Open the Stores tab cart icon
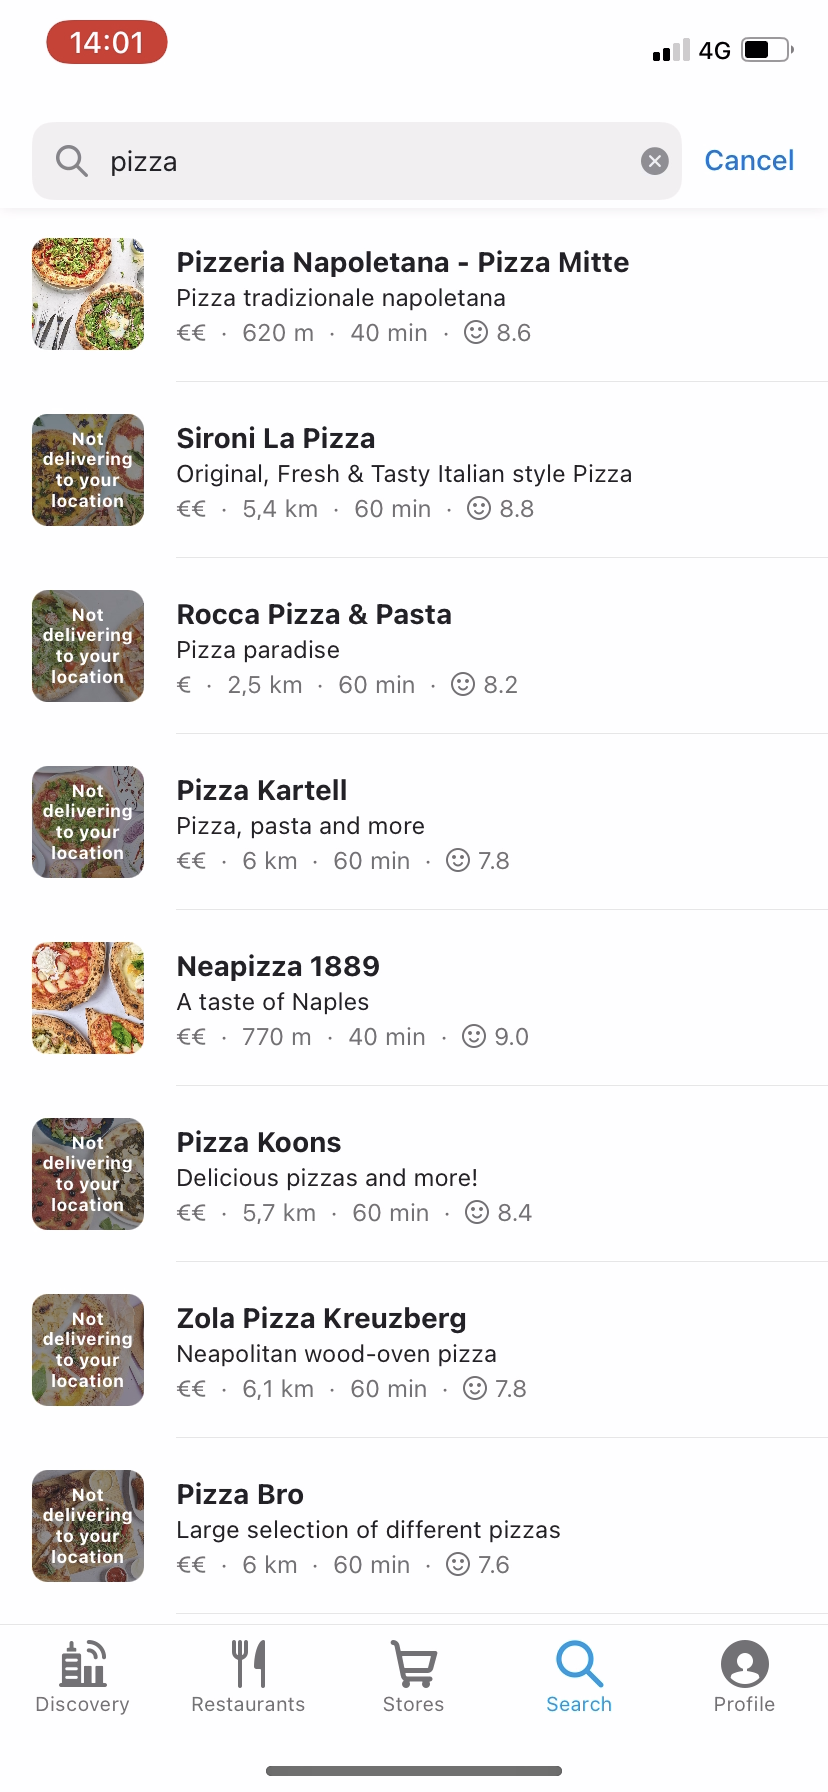The height and width of the screenshot is (1792, 828). pos(413,1664)
